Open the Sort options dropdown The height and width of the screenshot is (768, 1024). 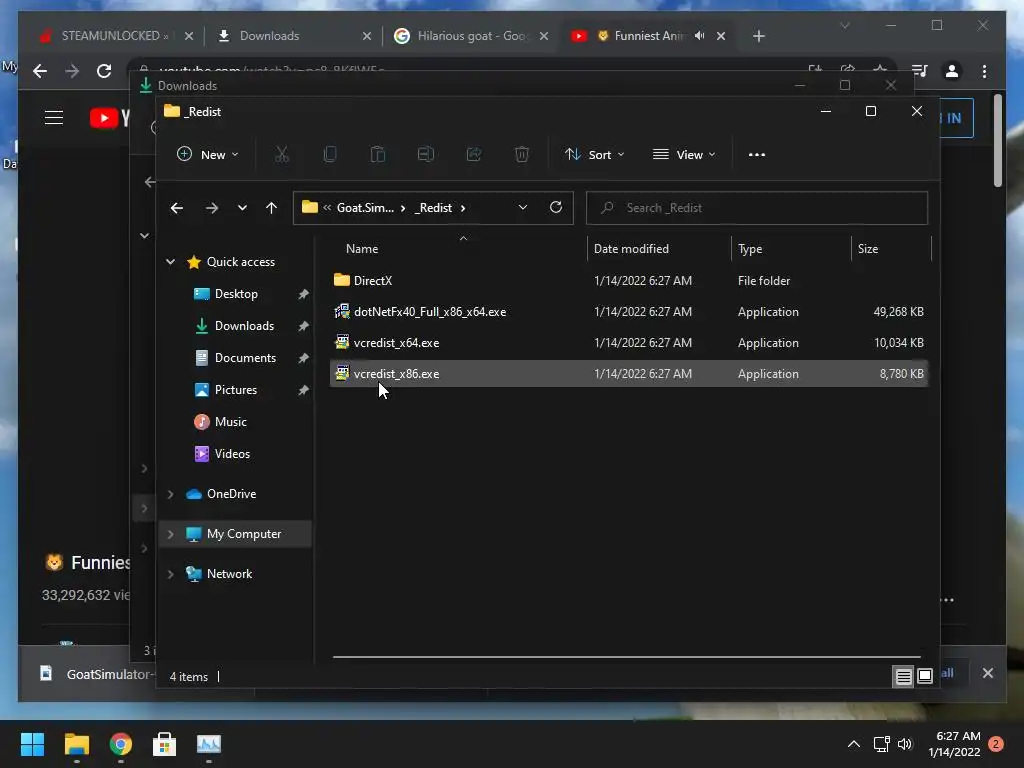[x=595, y=155]
